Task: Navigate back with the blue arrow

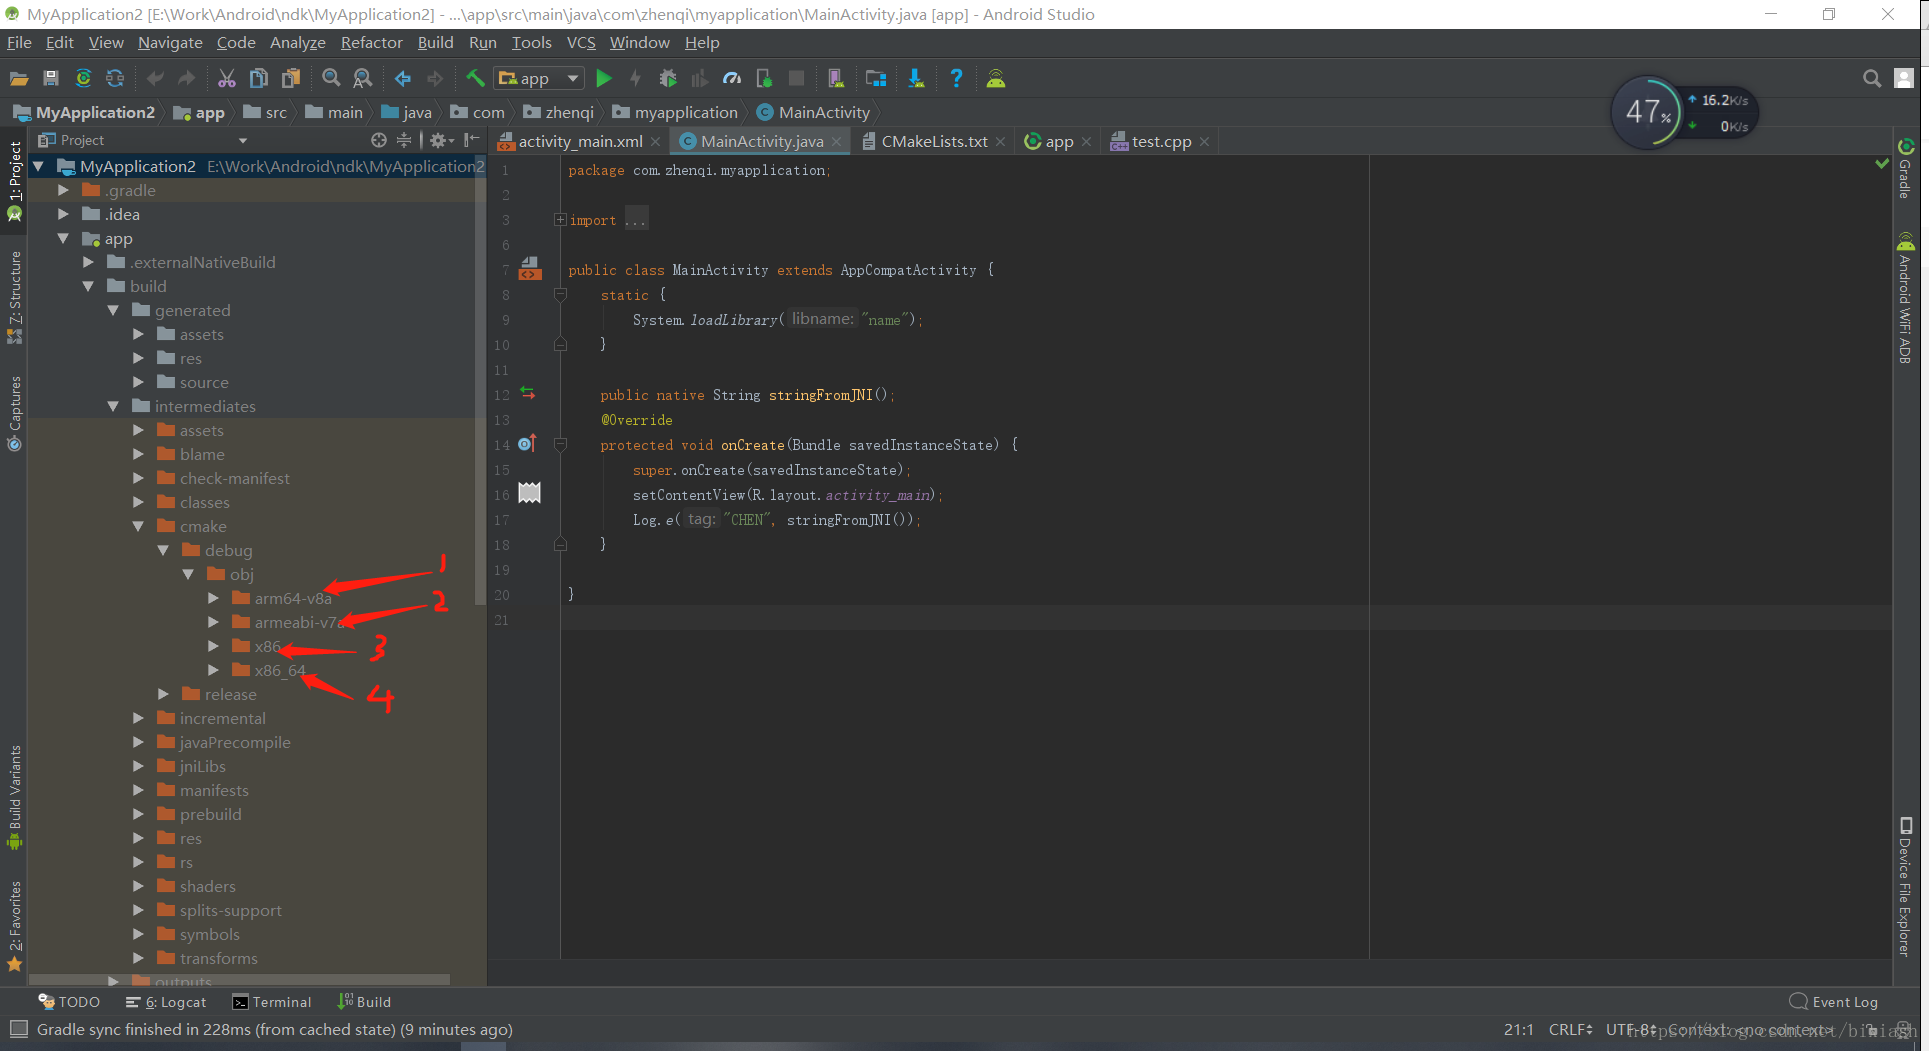Action: (x=403, y=78)
